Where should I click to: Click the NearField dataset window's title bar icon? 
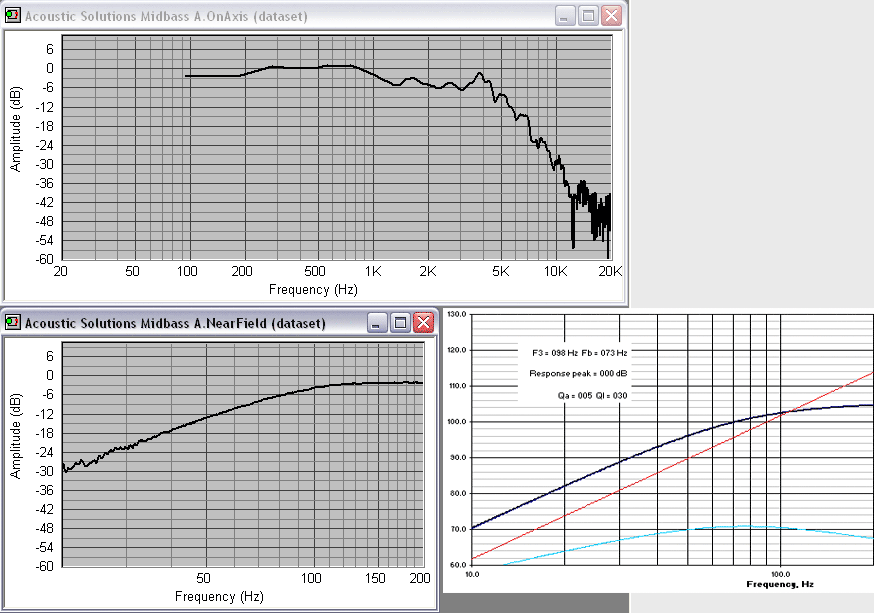point(12,323)
